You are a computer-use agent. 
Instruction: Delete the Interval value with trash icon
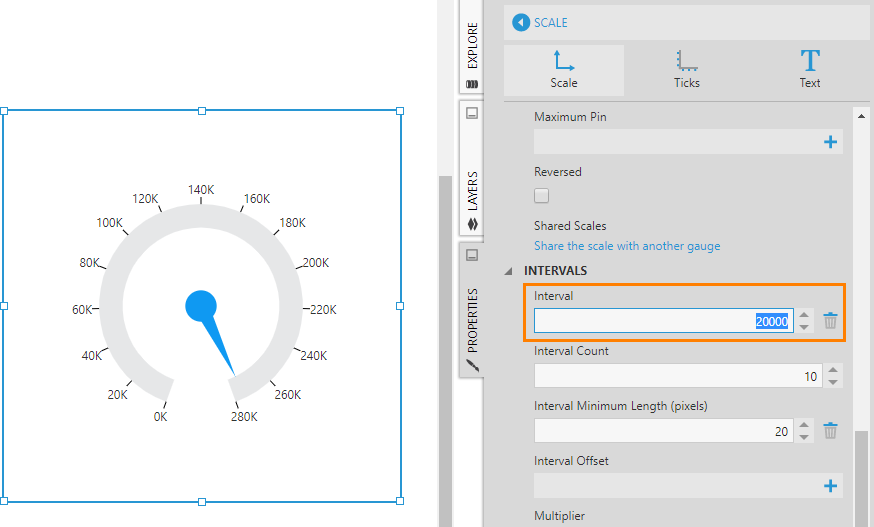point(830,321)
